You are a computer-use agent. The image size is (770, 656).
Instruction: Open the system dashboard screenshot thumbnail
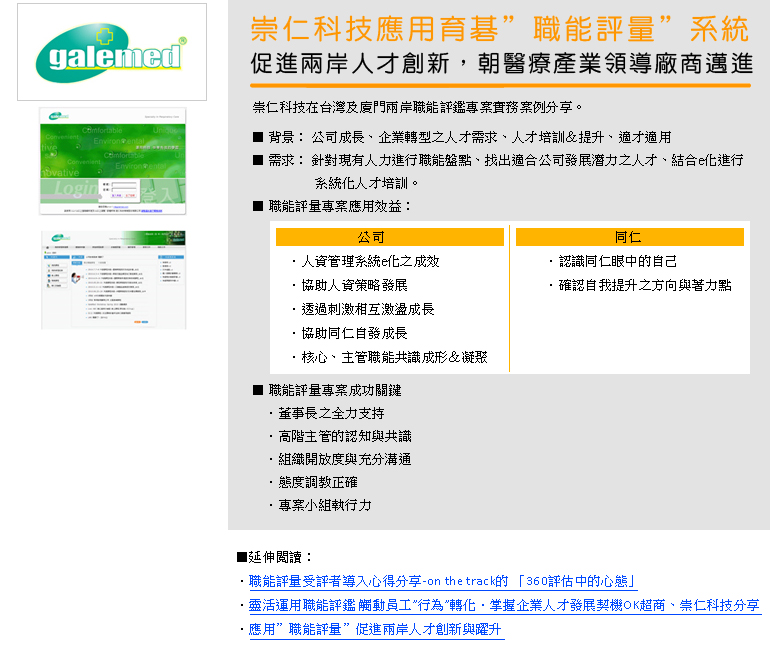pyautogui.click(x=113, y=280)
